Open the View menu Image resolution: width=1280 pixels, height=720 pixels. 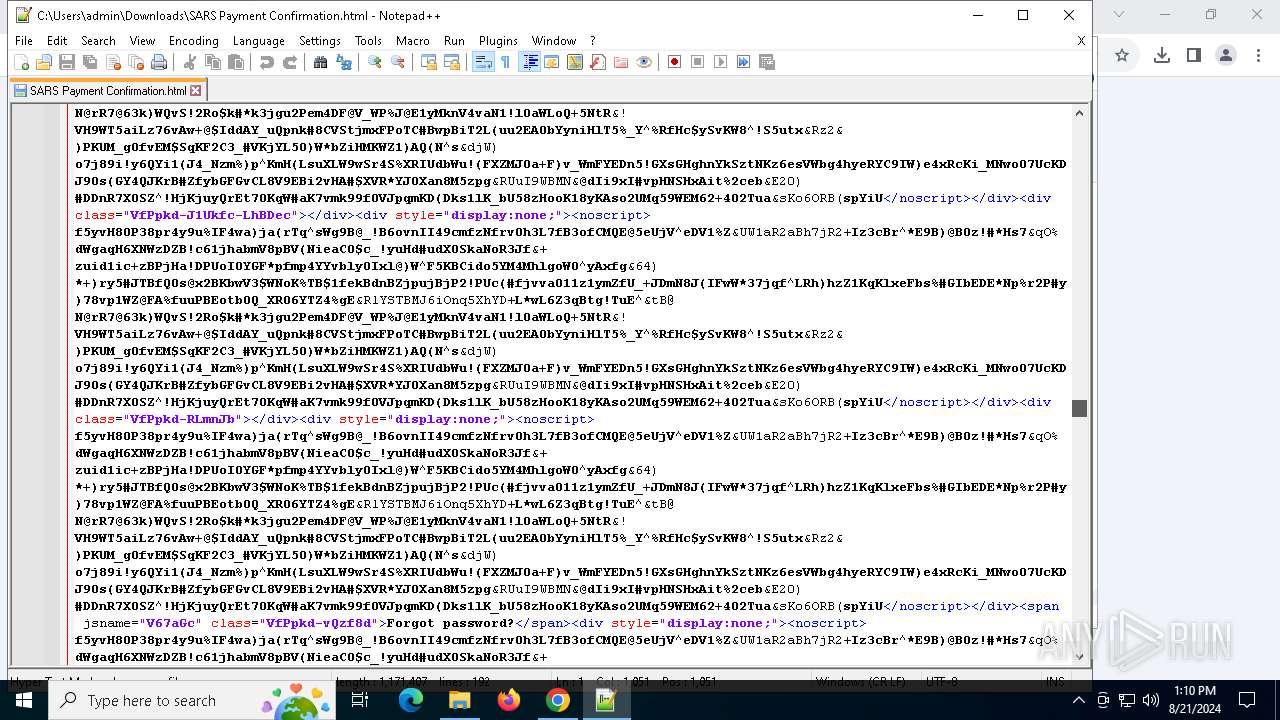[142, 41]
